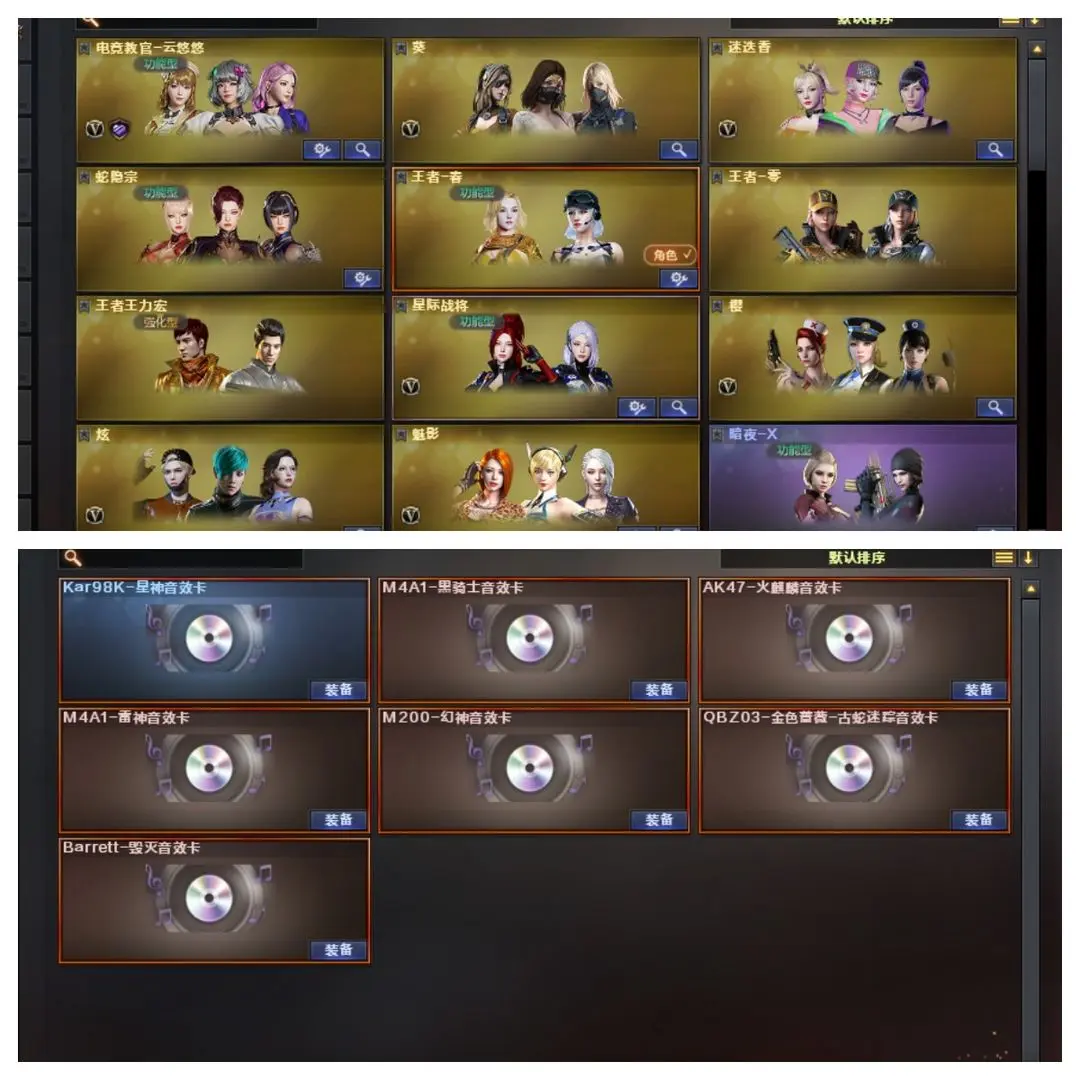Image resolution: width=1080 pixels, height=1080 pixels.
Task: Click magnifier icon on 葵 character card
Action: 678,149
